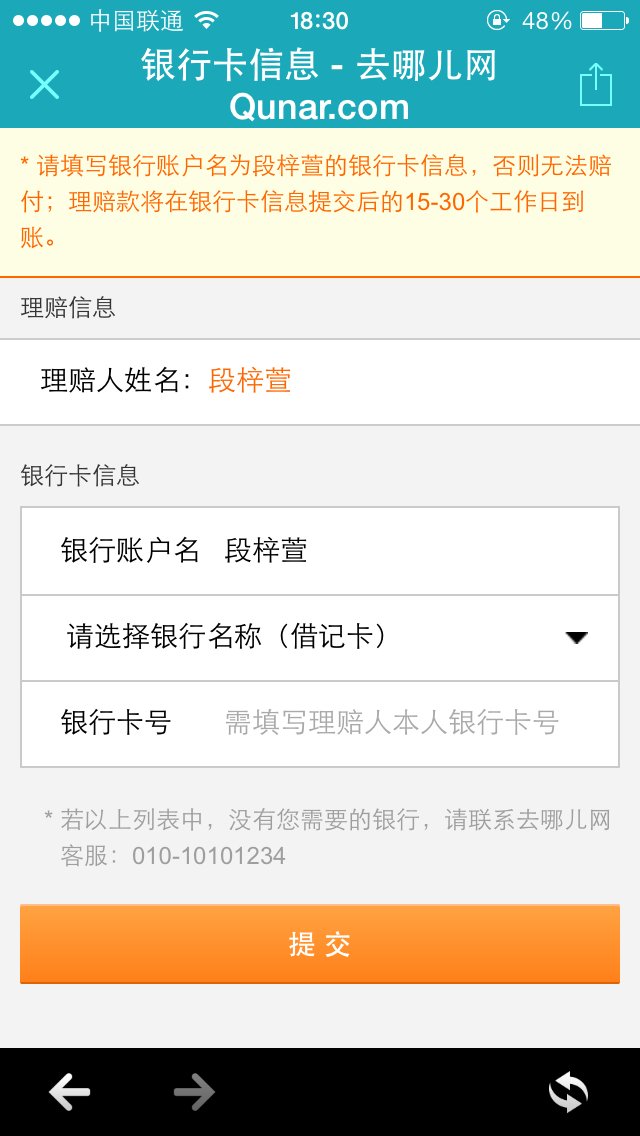Tap the 理赔信息 section header

(68, 308)
